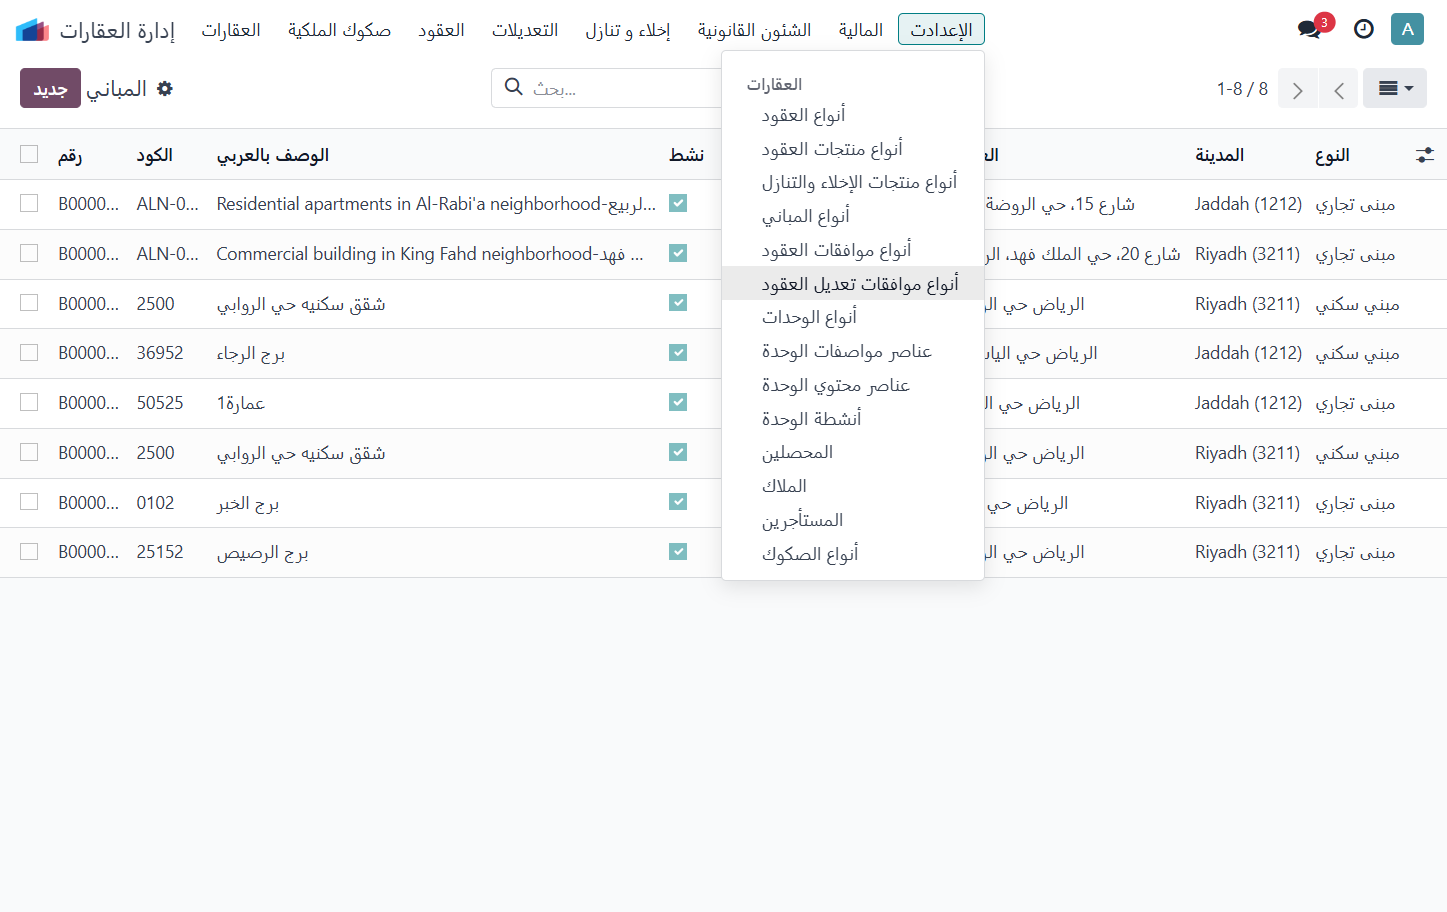Select المستأجرين menu item

pos(853,520)
